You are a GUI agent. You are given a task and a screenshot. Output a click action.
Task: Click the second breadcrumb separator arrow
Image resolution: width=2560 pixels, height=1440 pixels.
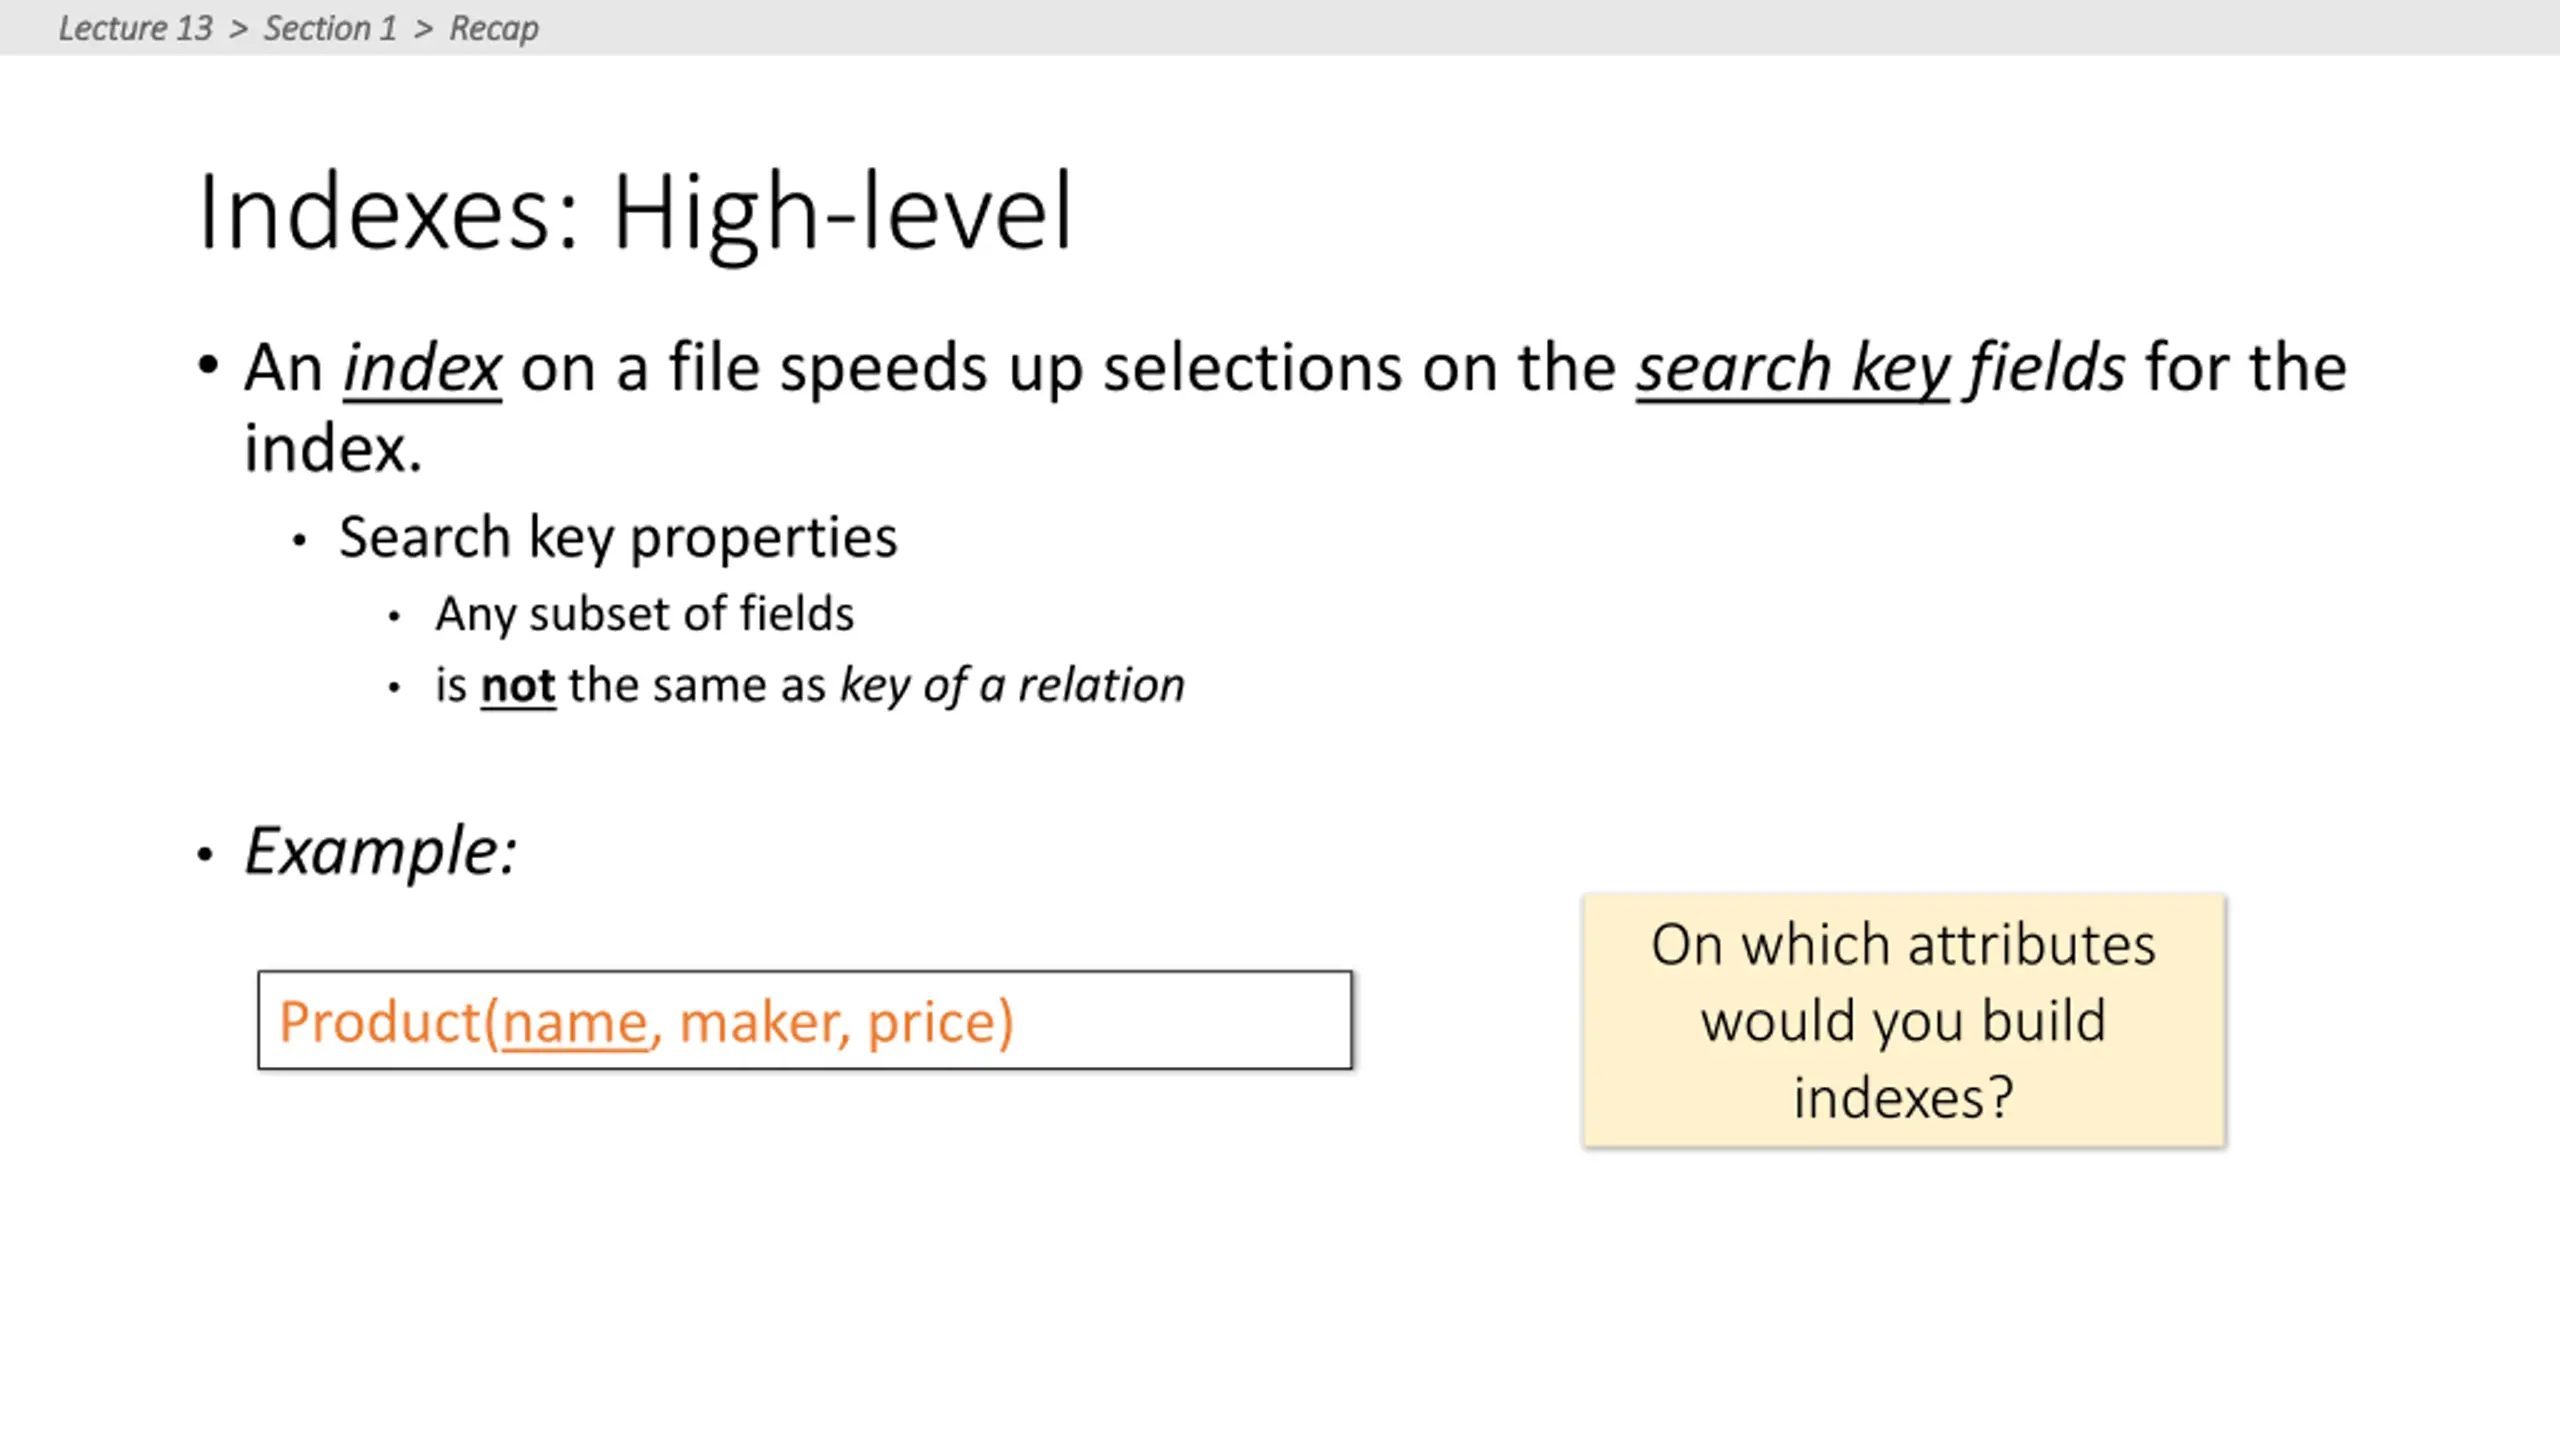(x=423, y=29)
